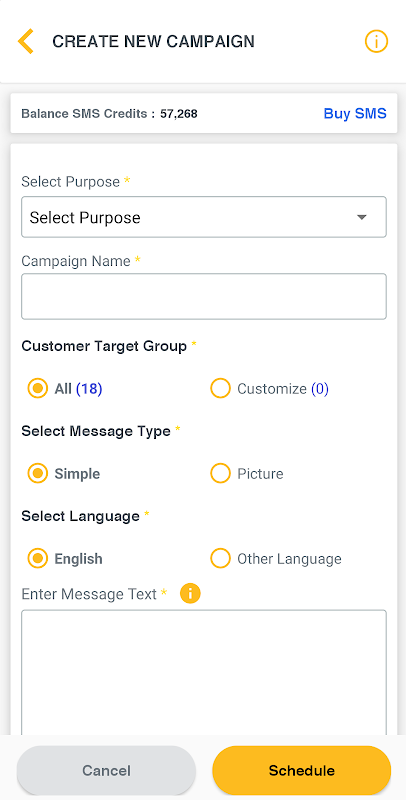This screenshot has height=800, width=406.
Task: Click the Create New Campaign title
Action: [x=153, y=41]
